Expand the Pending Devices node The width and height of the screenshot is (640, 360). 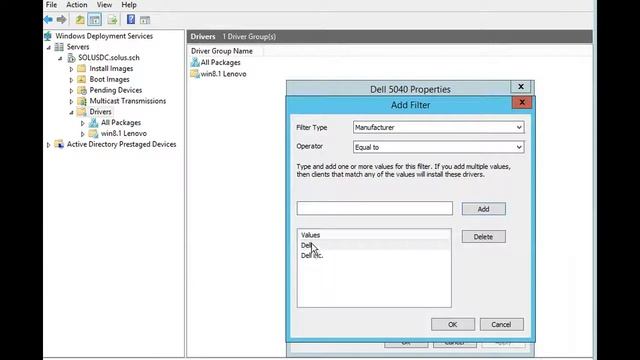[71, 91]
